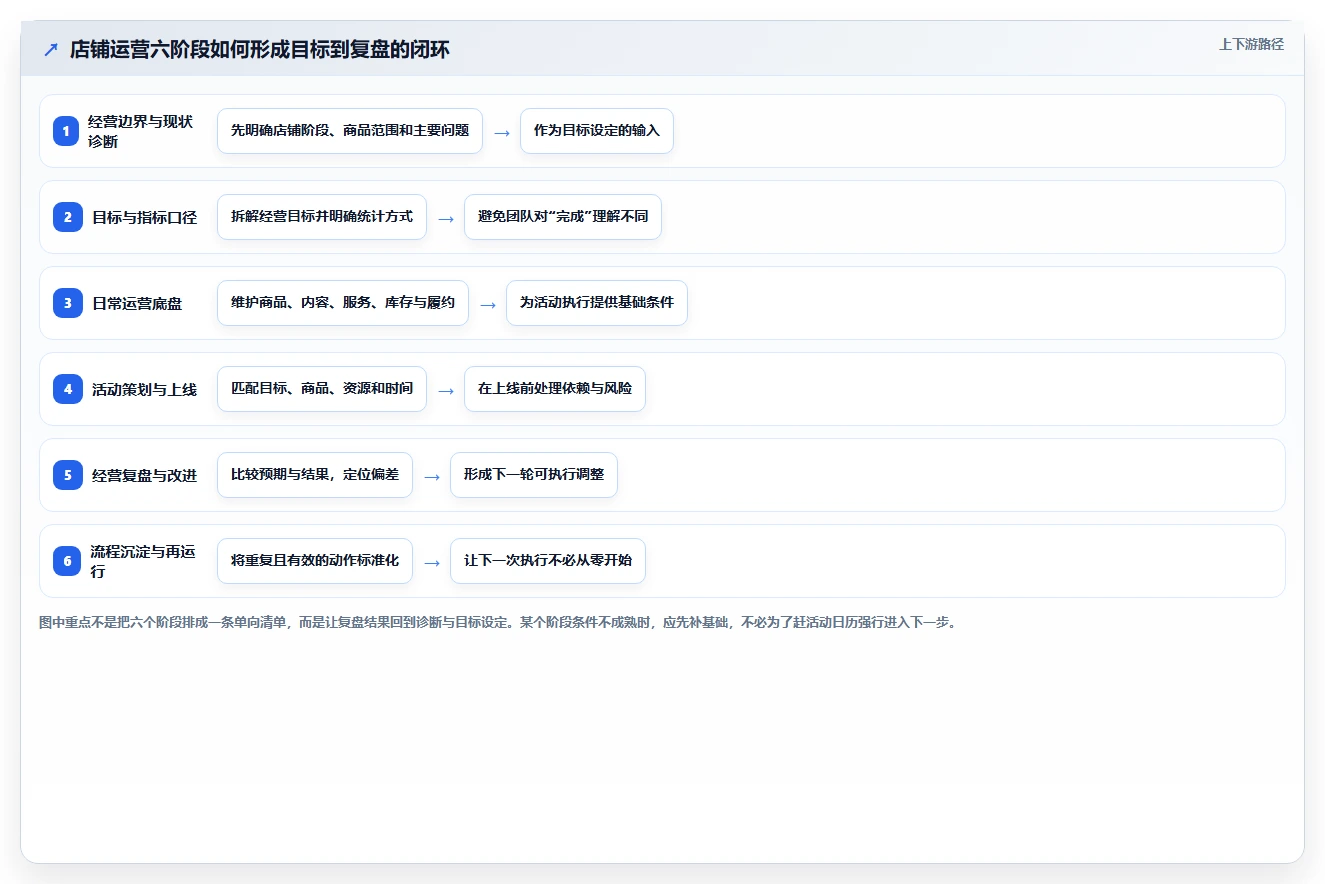1325x884 pixels.
Task: Select stage label 日常运营底盘
Action: [x=138, y=303]
